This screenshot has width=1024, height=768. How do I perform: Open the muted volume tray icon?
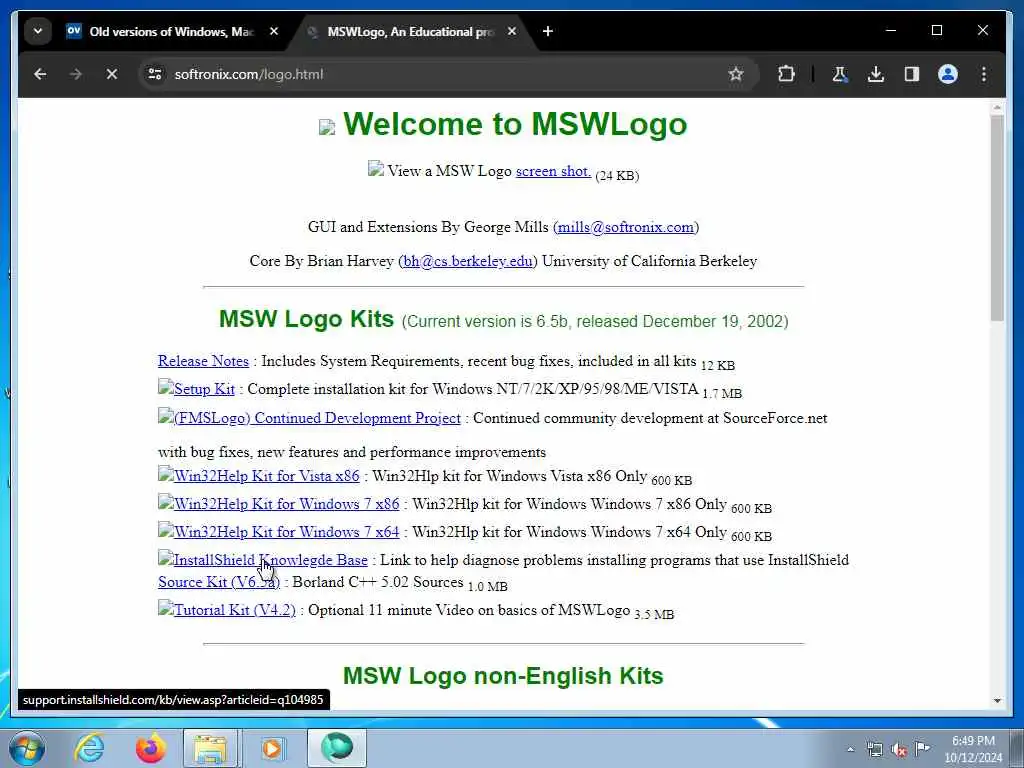coord(899,749)
